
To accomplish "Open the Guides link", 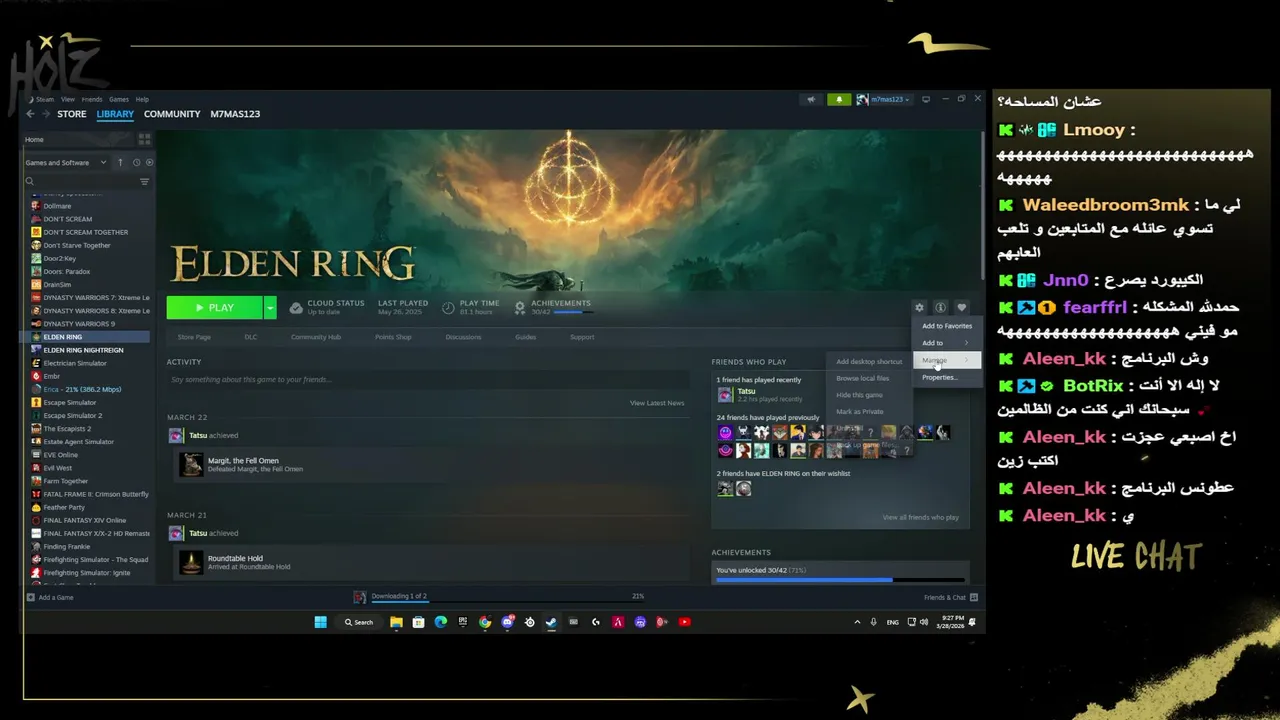I will pos(525,337).
